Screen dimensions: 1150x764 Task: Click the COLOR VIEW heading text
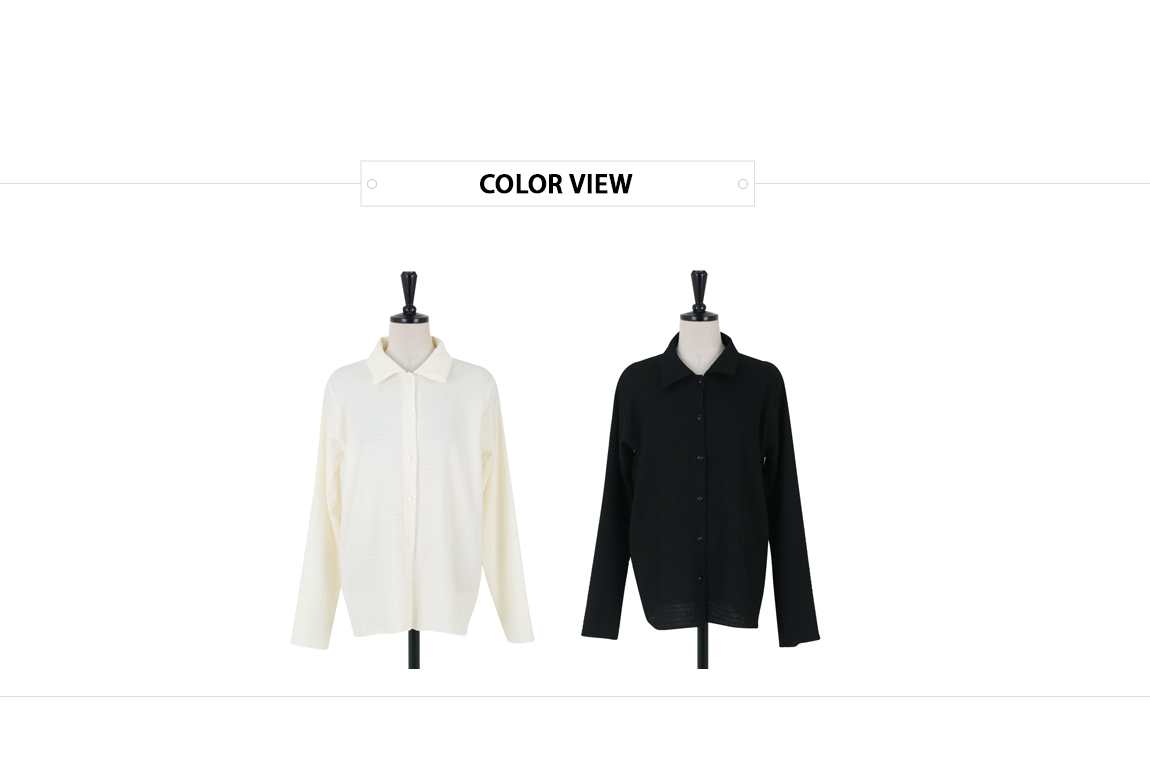click(555, 183)
